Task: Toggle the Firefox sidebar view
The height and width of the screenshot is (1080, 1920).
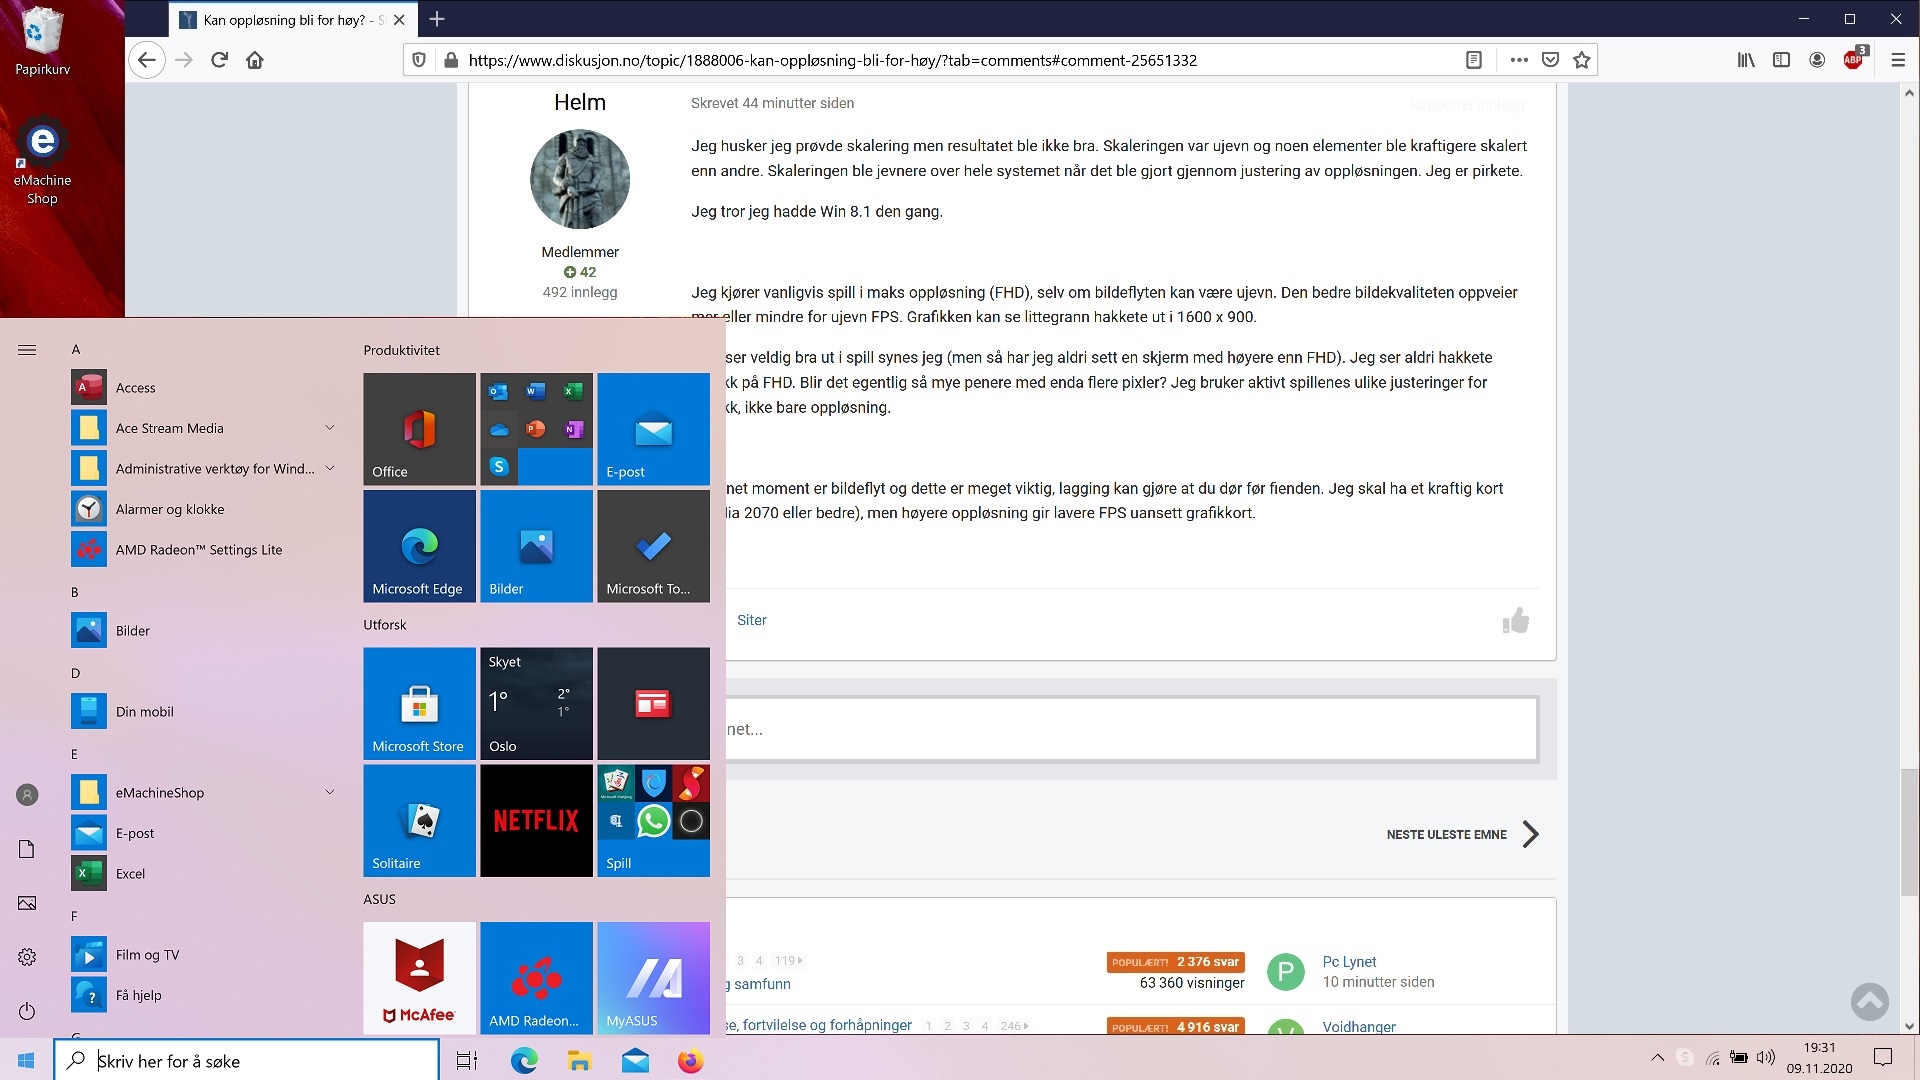Action: pos(1781,60)
